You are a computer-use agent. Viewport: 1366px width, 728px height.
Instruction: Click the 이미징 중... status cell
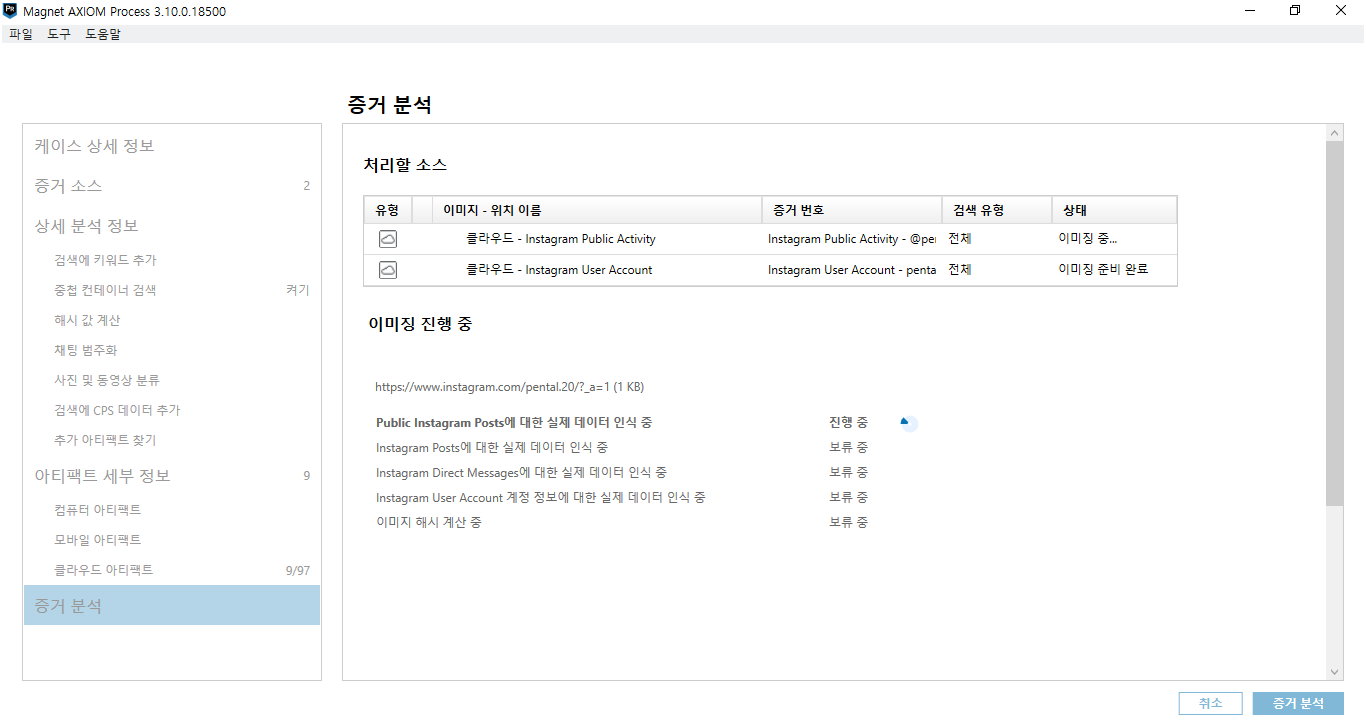point(1088,239)
